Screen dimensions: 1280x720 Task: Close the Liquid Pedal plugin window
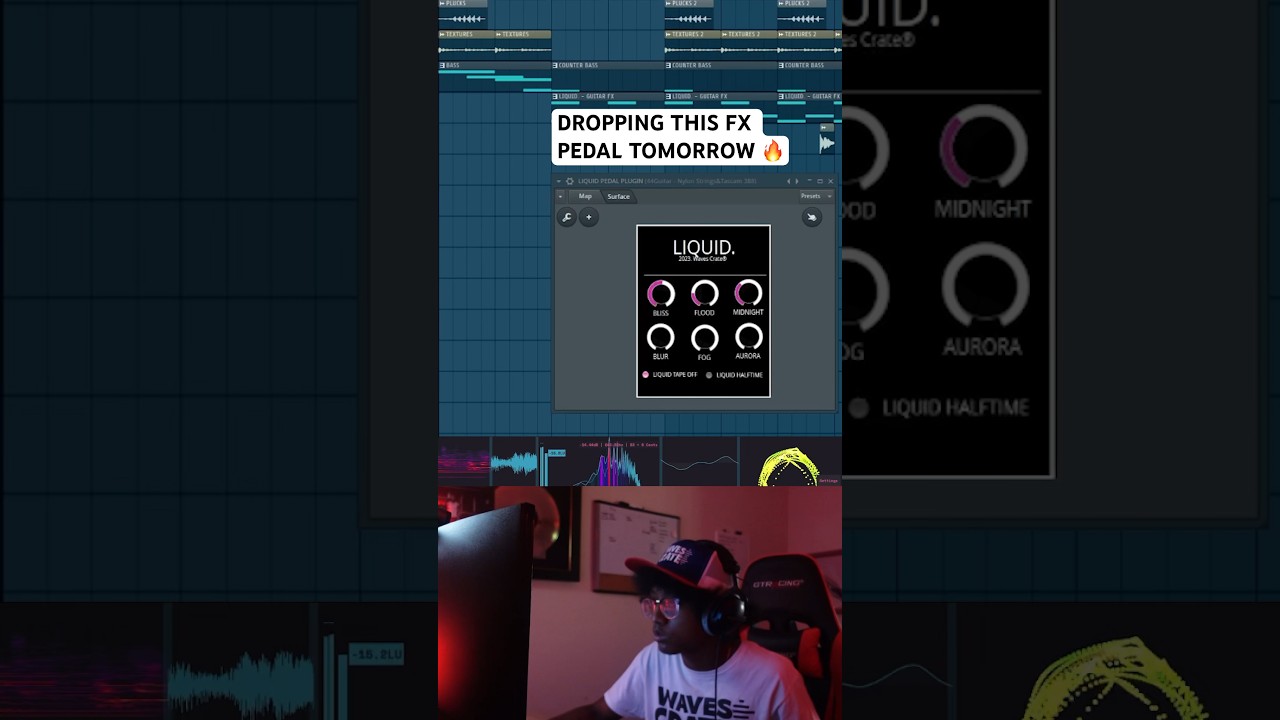pos(831,181)
